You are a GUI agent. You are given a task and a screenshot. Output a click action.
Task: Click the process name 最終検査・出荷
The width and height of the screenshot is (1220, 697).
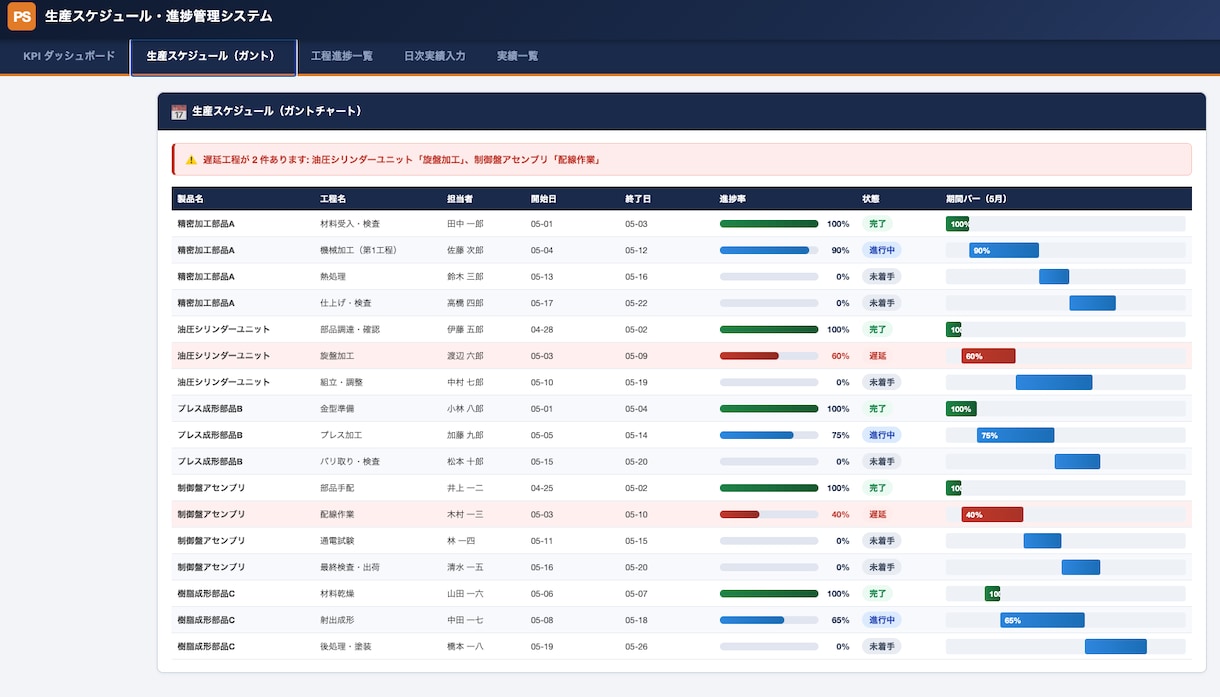350,567
